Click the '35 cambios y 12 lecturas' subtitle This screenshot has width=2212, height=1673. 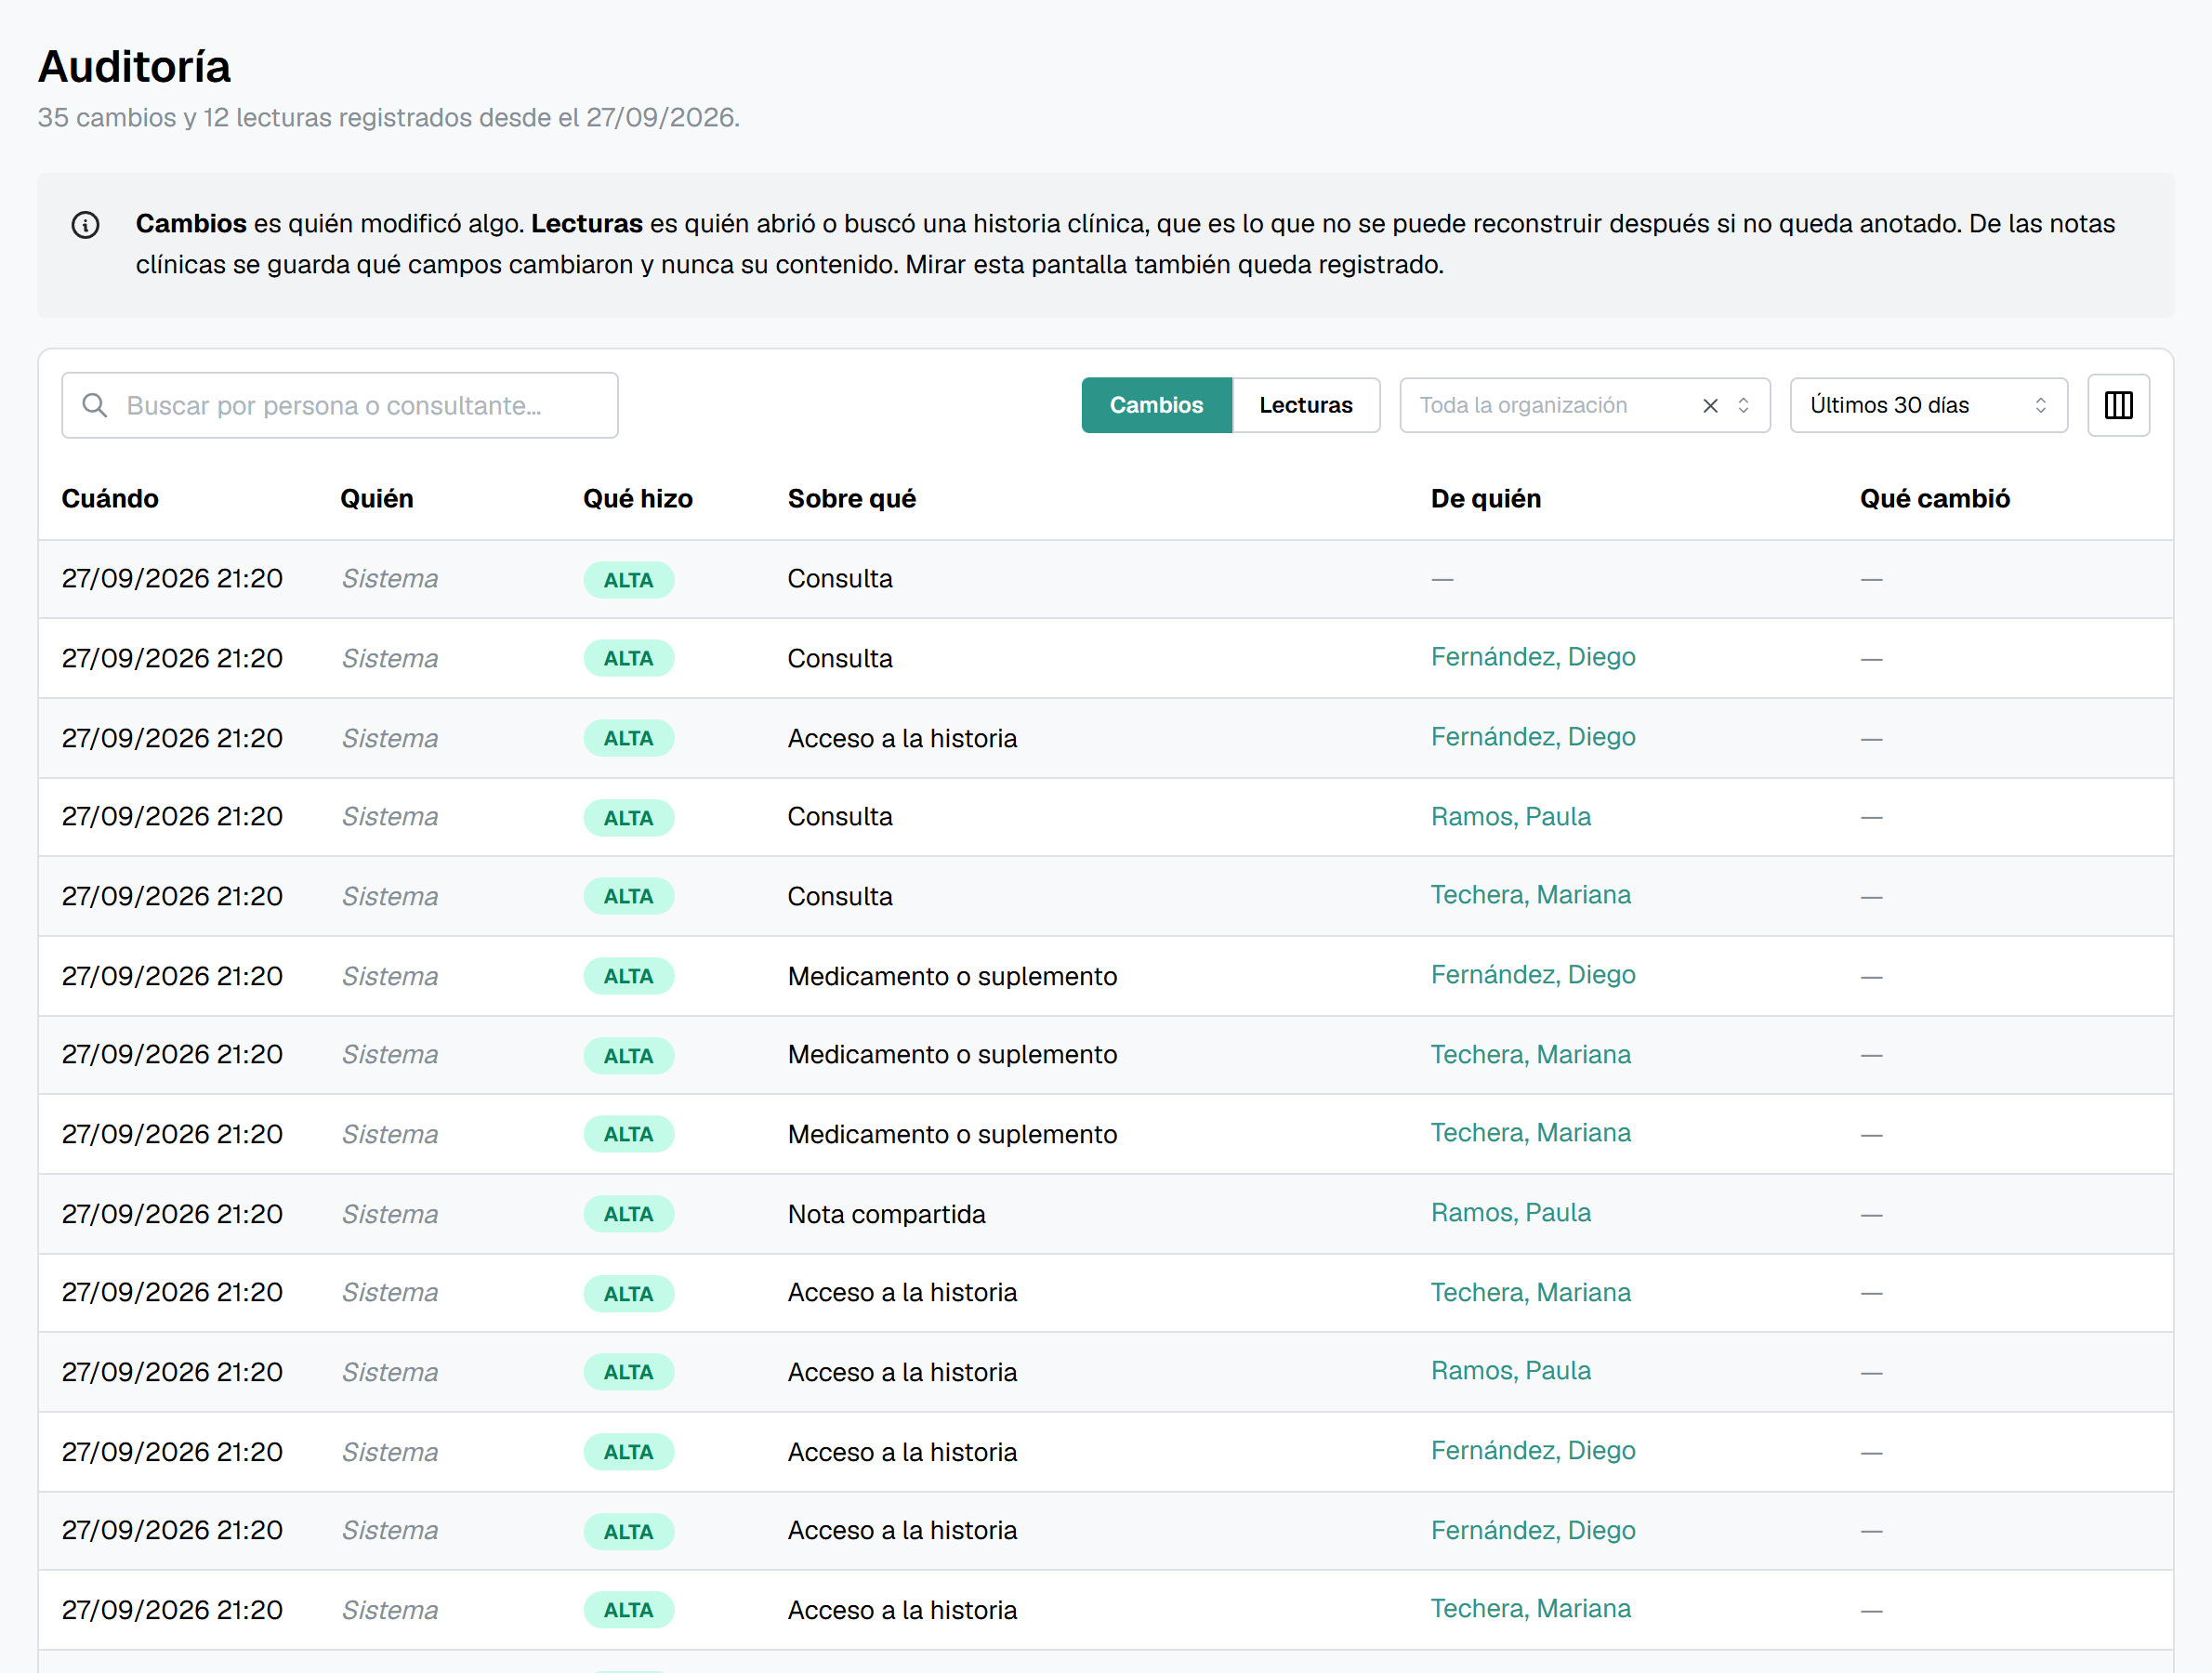[388, 118]
